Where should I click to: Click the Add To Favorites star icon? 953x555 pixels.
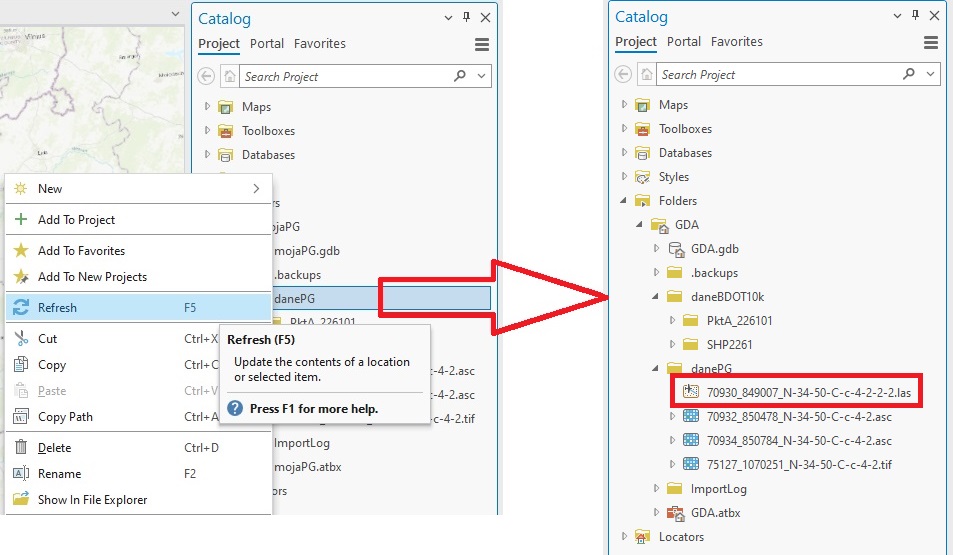pyautogui.click(x=21, y=251)
